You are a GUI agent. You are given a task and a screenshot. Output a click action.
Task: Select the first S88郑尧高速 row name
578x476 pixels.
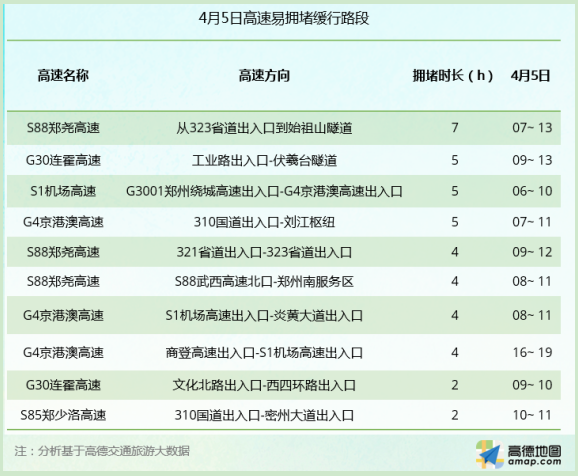pyautogui.click(x=63, y=128)
